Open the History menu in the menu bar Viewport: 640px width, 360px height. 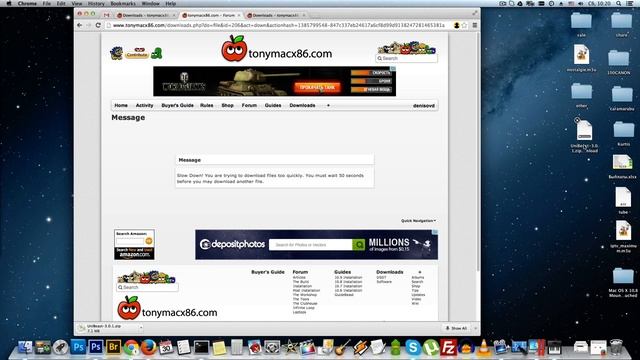coord(96,3)
